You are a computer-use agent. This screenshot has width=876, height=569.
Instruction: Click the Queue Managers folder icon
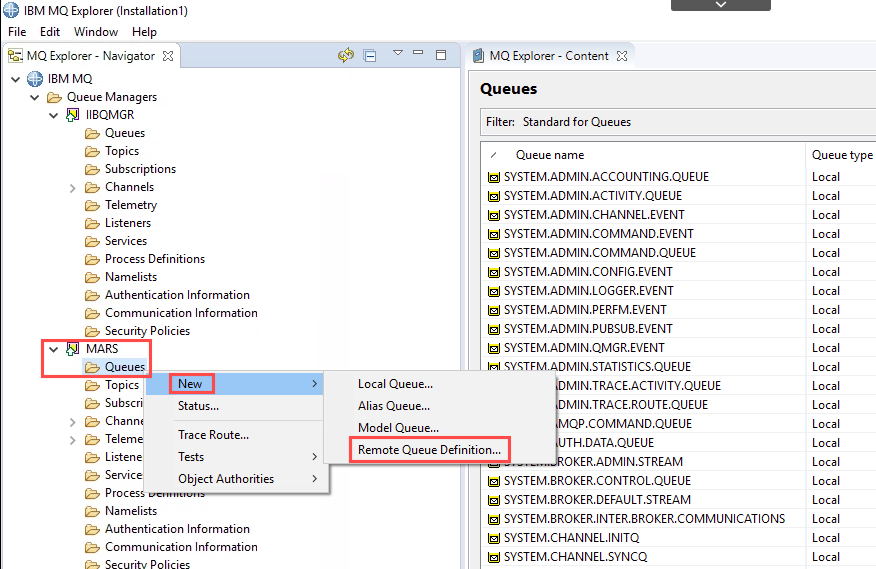coord(54,98)
